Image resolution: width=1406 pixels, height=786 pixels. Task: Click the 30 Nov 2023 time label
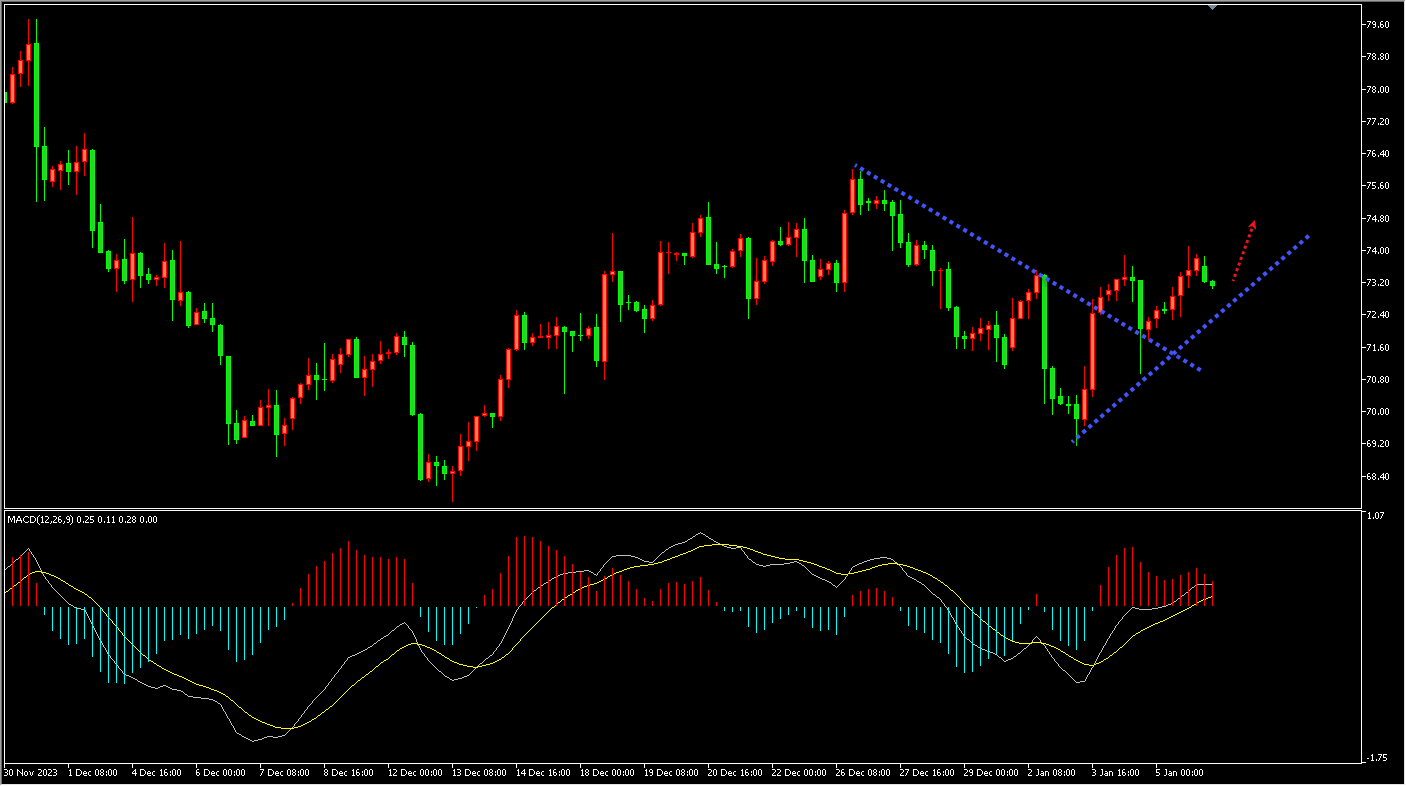pyautogui.click(x=29, y=773)
